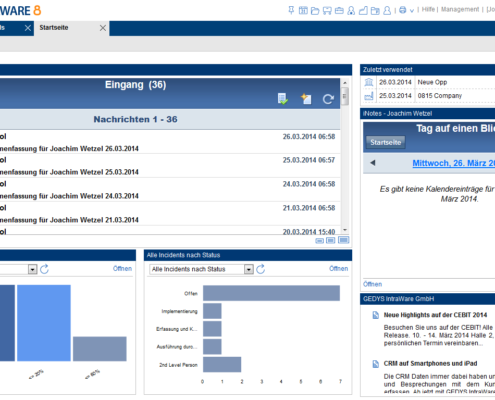Click the person with badge icon
This screenshot has height=400, width=495.
[351, 11]
